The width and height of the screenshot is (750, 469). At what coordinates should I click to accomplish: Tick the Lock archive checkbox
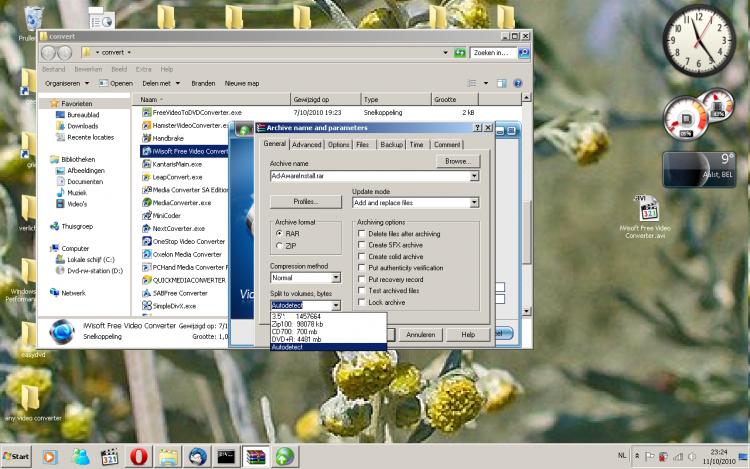(362, 302)
